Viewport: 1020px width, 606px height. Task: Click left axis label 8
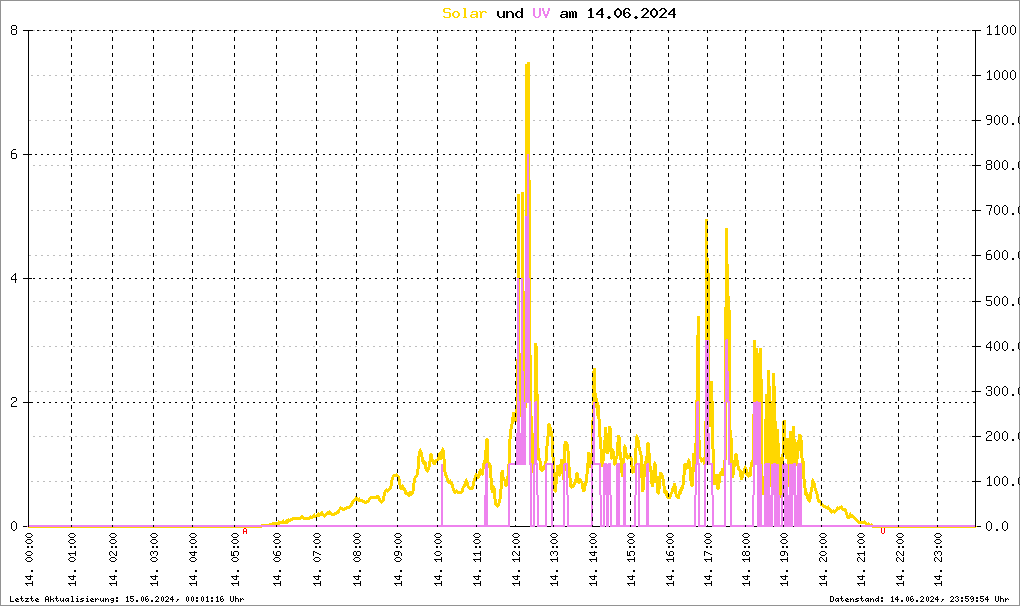click(x=14, y=30)
